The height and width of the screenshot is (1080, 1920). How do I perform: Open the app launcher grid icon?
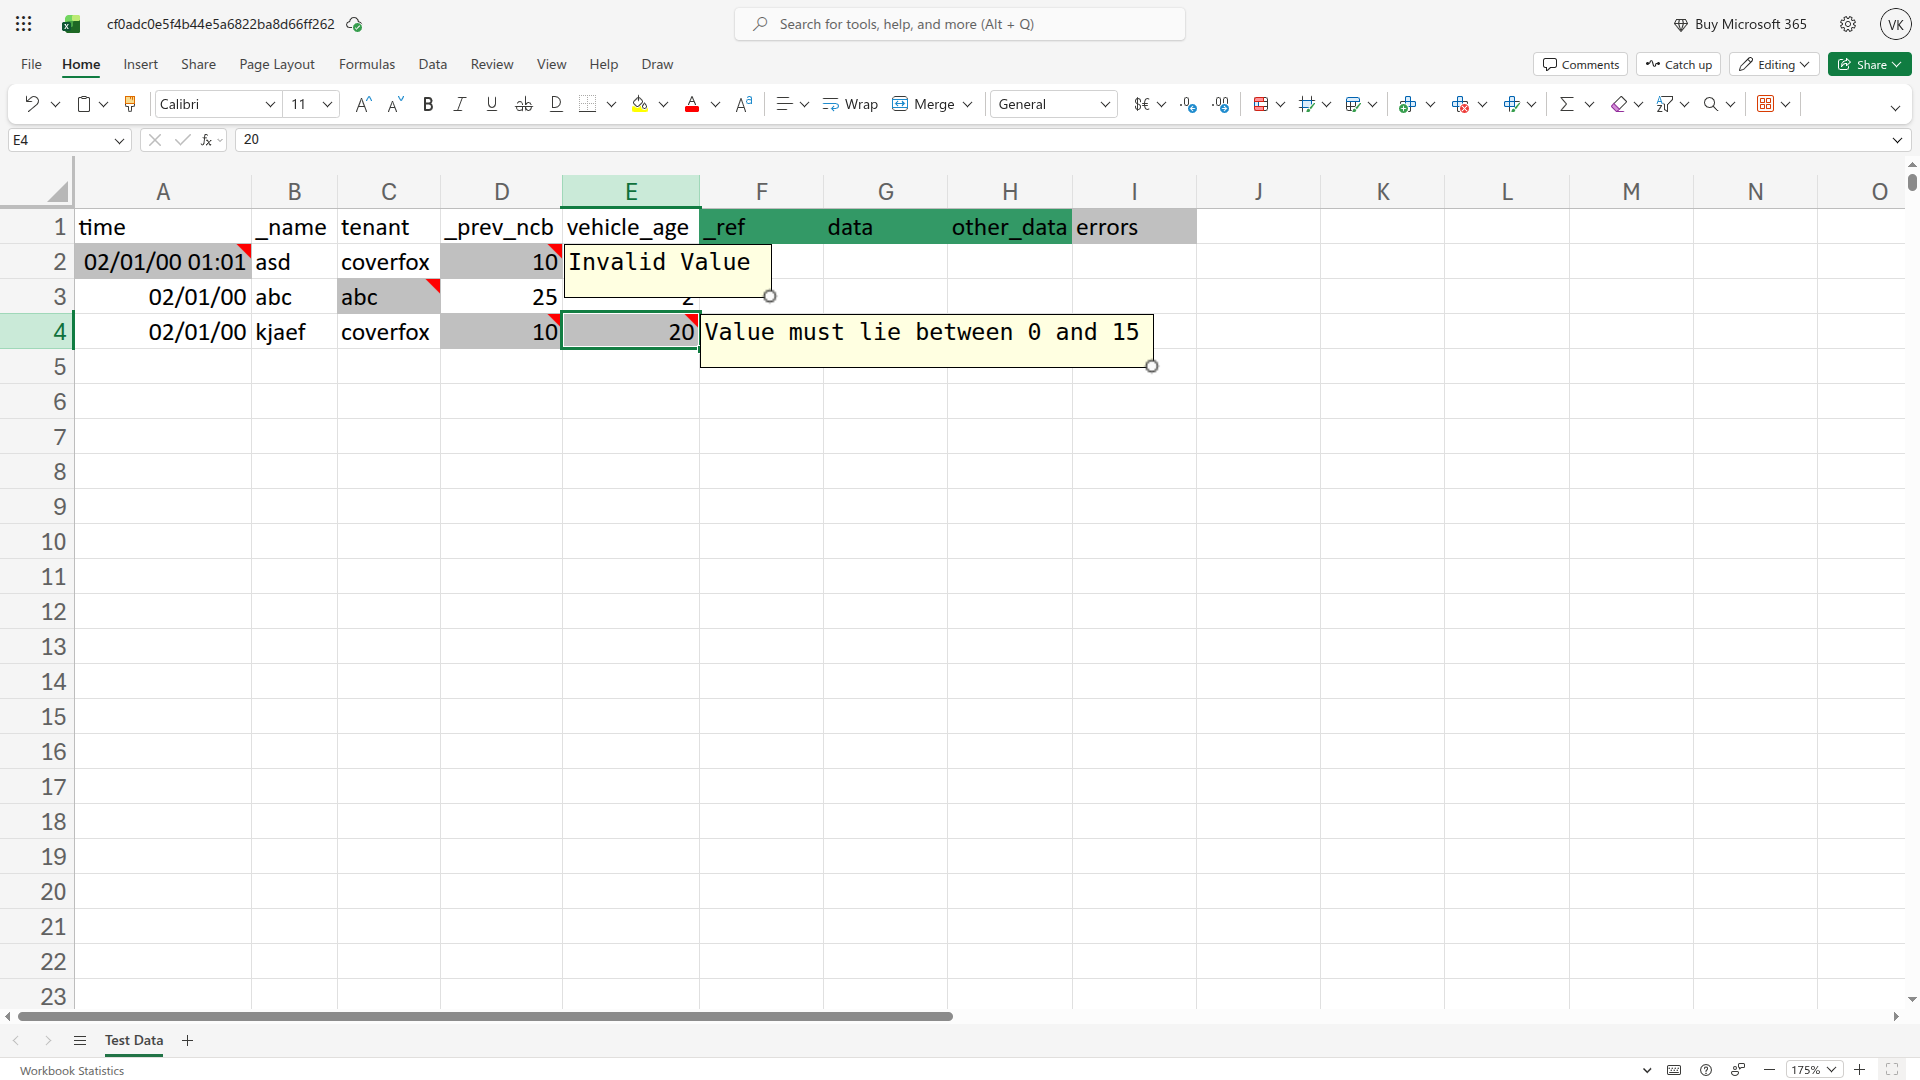click(24, 24)
